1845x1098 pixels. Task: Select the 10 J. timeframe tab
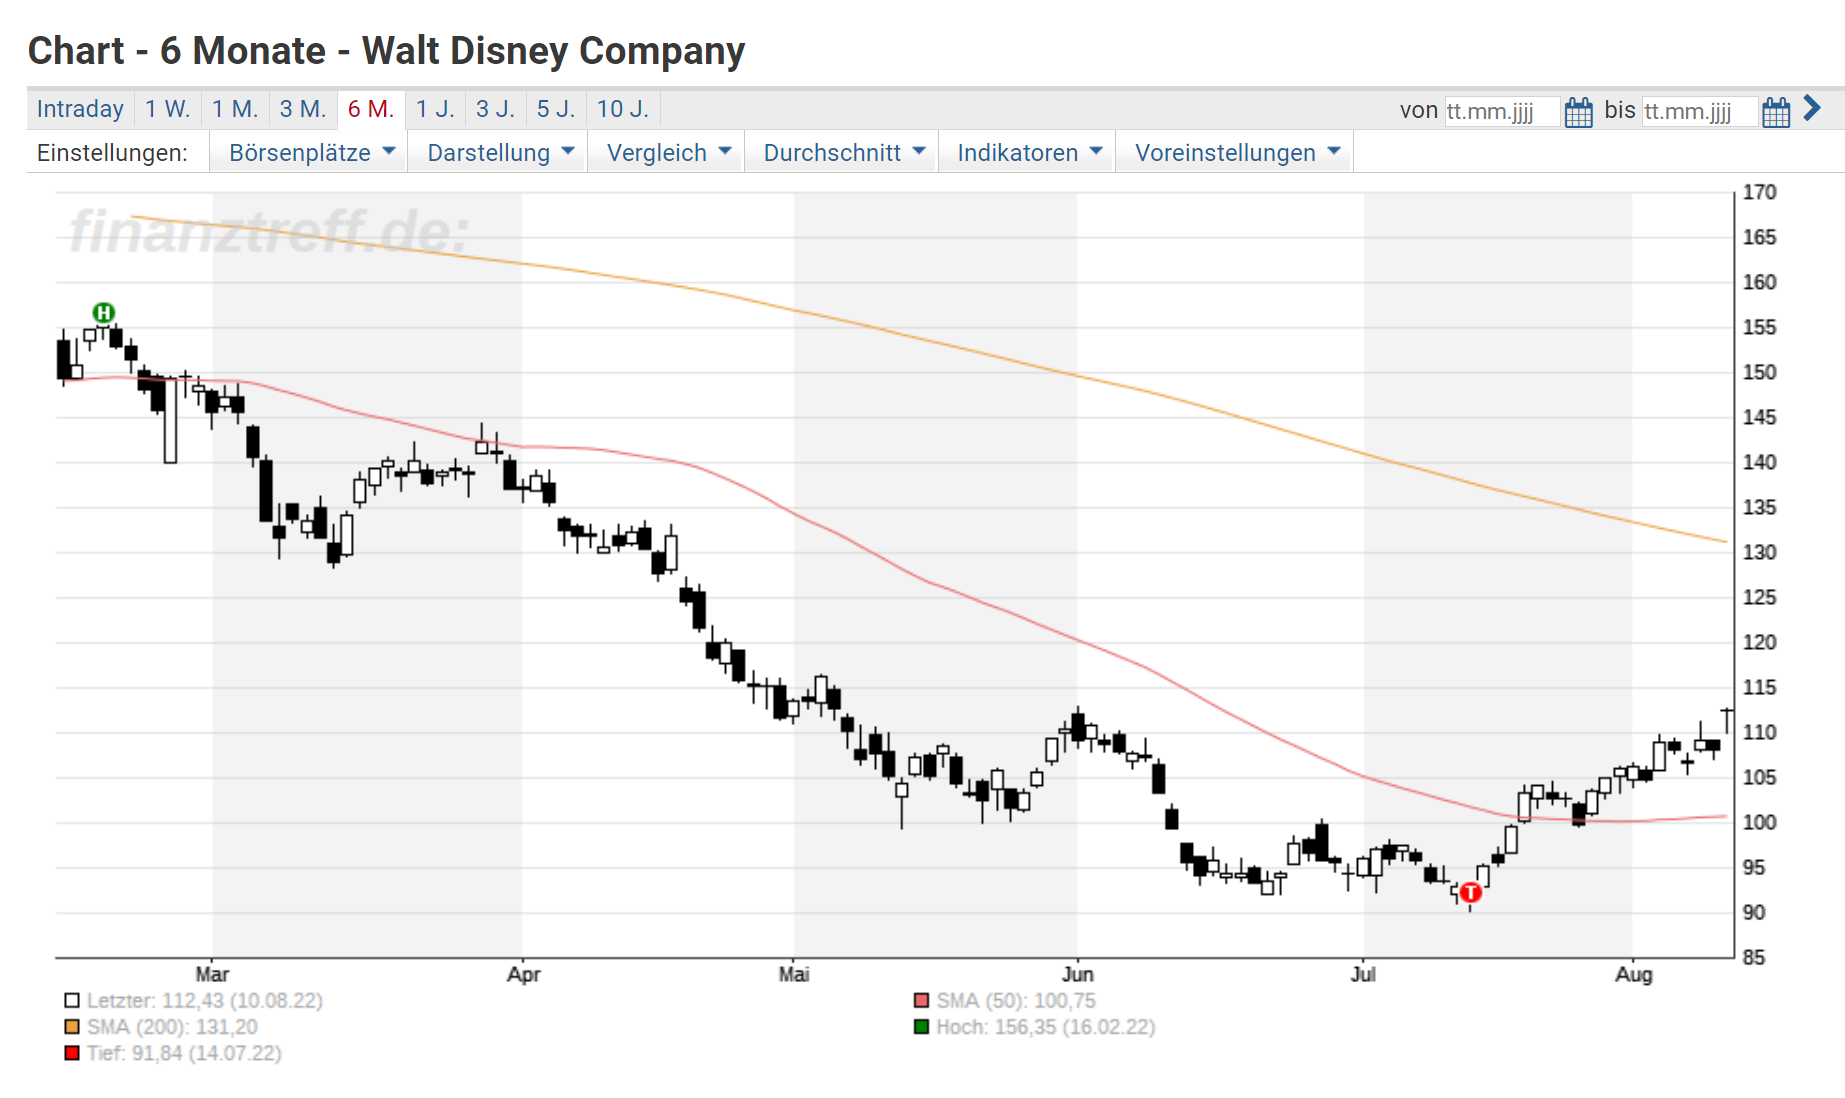coord(623,109)
